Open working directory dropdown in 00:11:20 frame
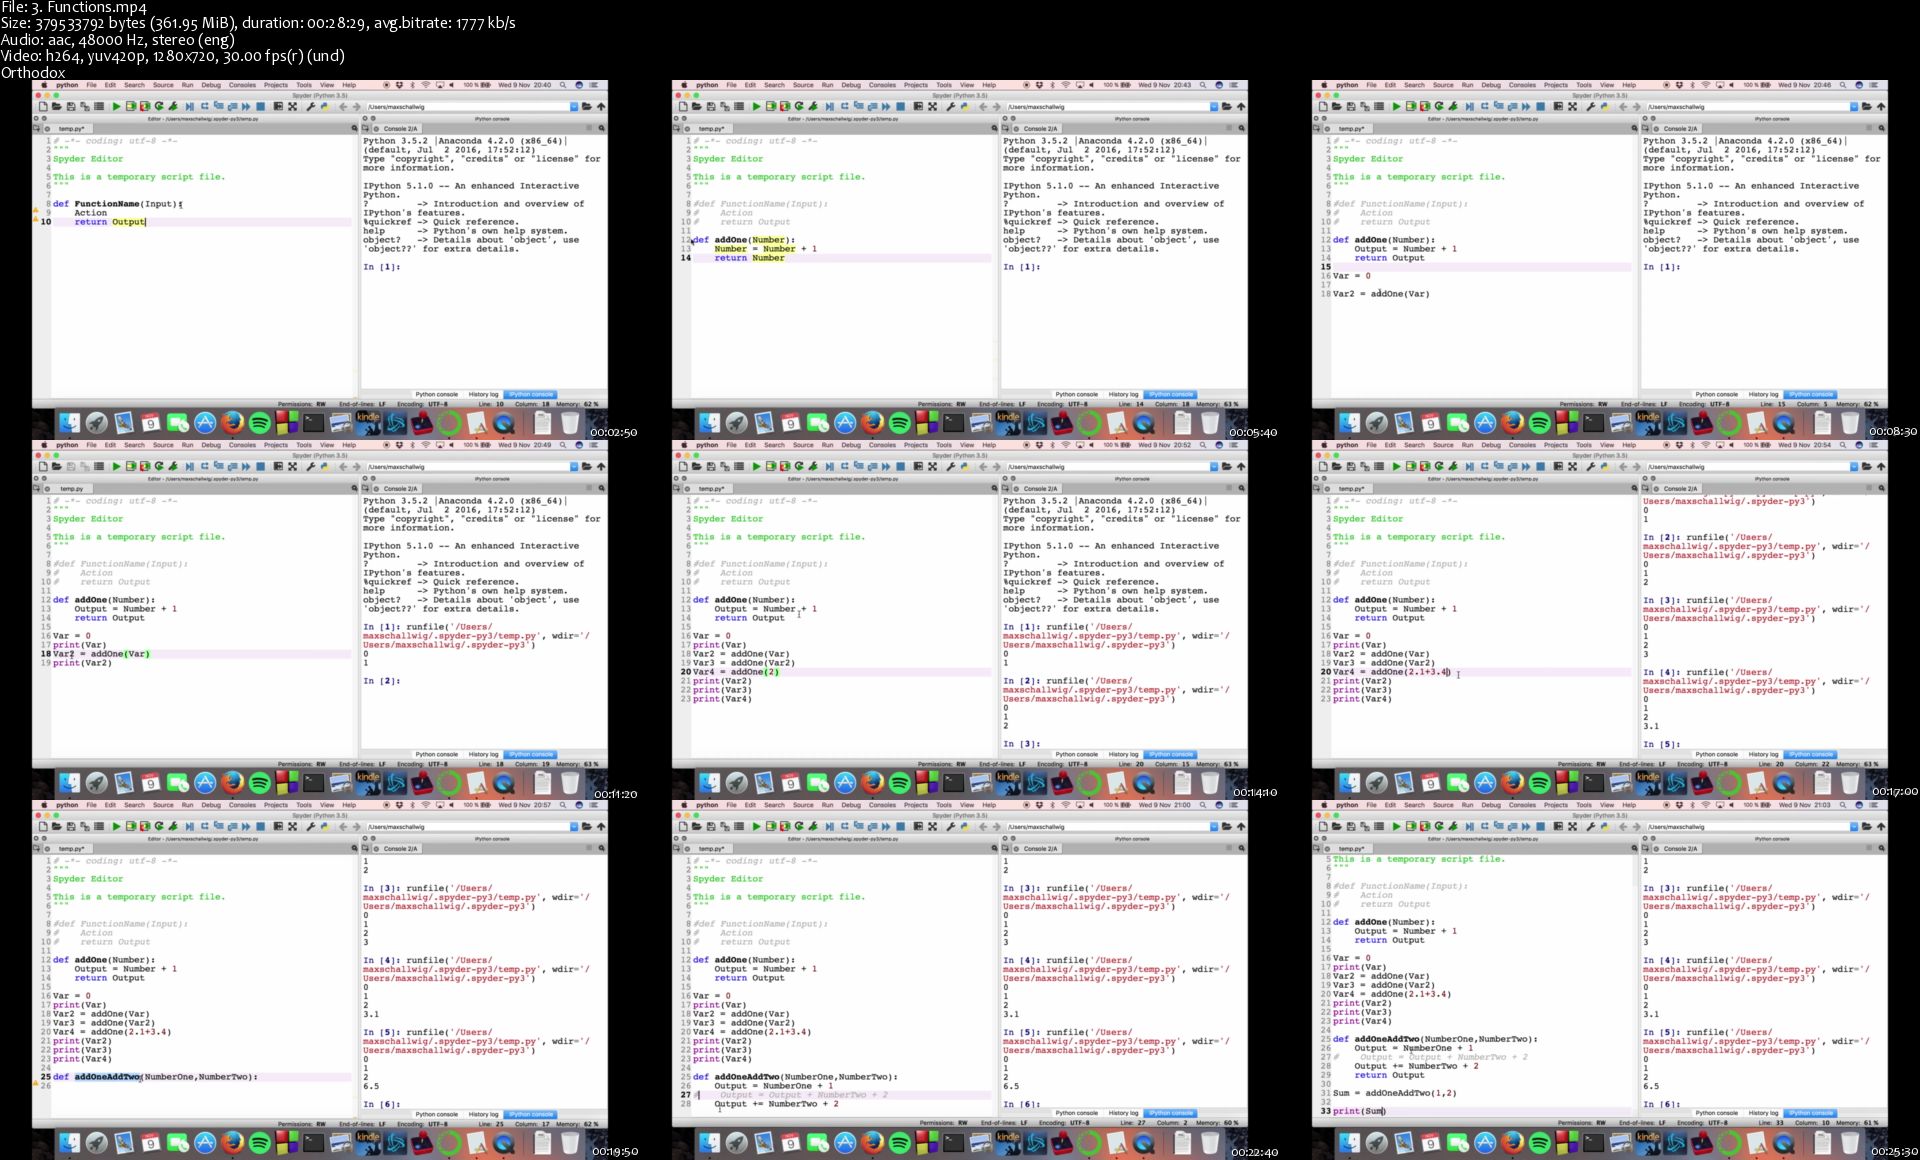Image resolution: width=1920 pixels, height=1160 pixels. coord(574,466)
